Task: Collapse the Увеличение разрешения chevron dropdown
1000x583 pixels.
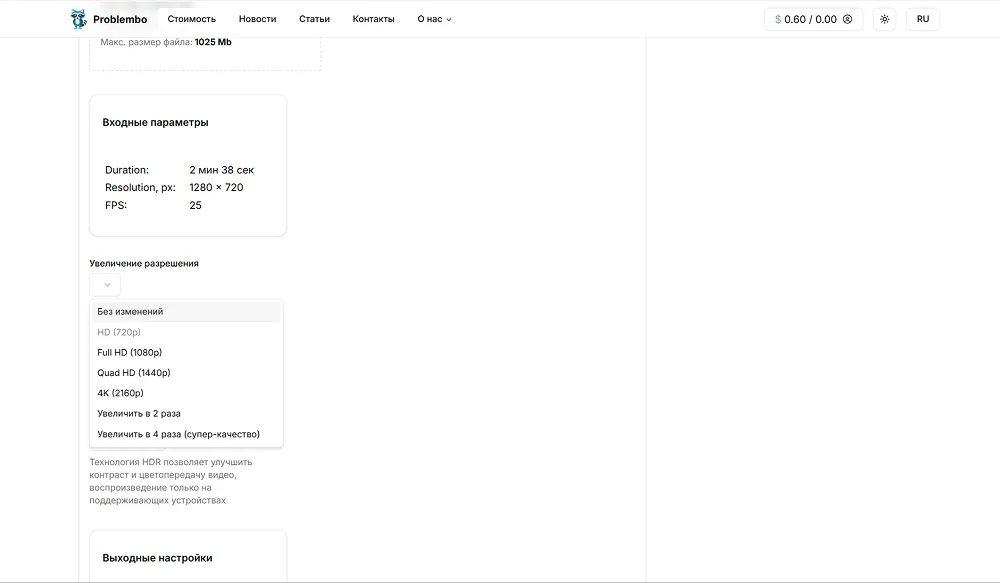Action: (x=106, y=285)
